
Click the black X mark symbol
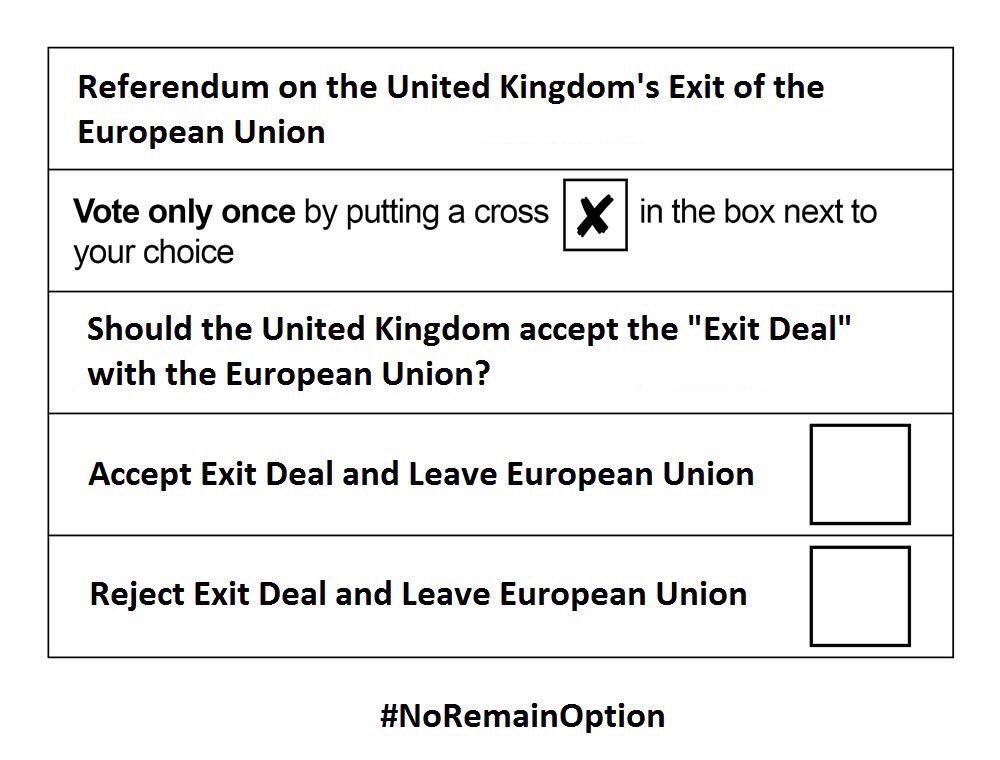[594, 216]
